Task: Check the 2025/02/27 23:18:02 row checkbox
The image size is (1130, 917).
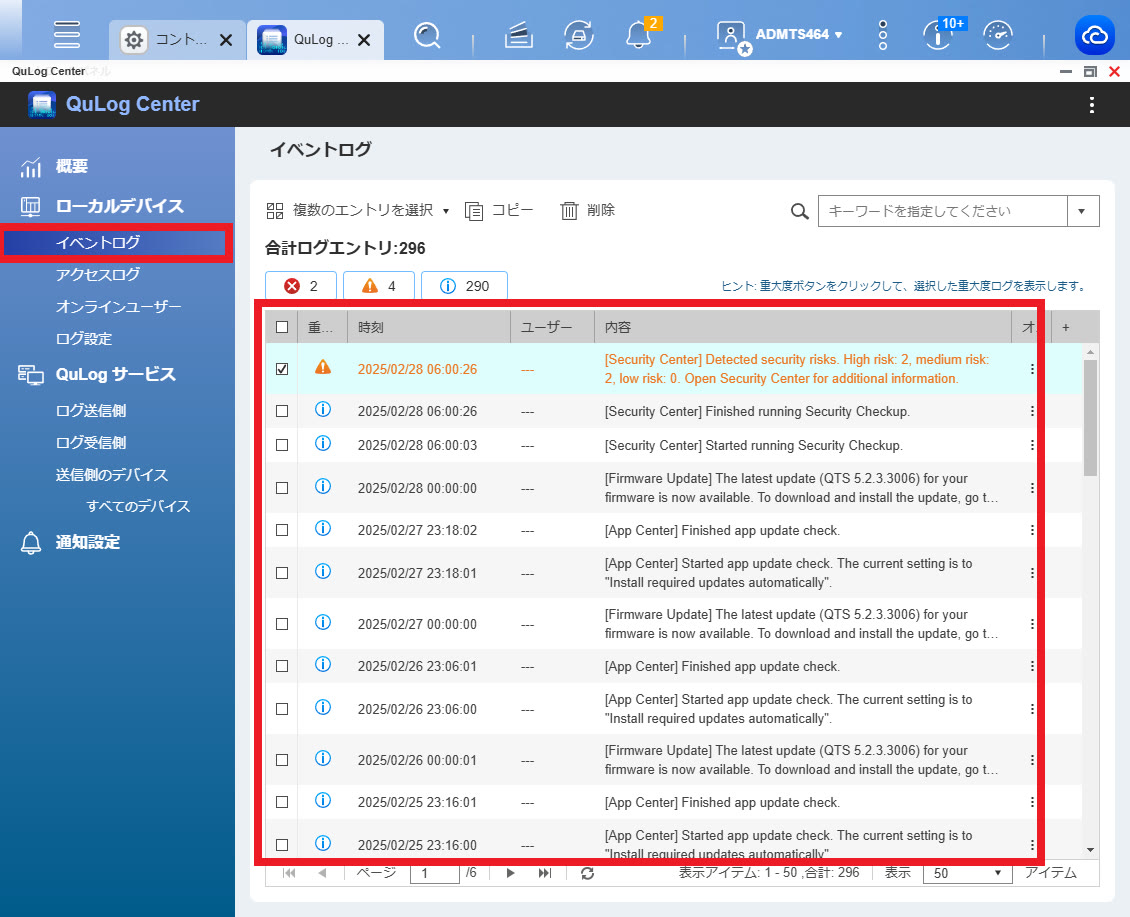Action: point(282,530)
